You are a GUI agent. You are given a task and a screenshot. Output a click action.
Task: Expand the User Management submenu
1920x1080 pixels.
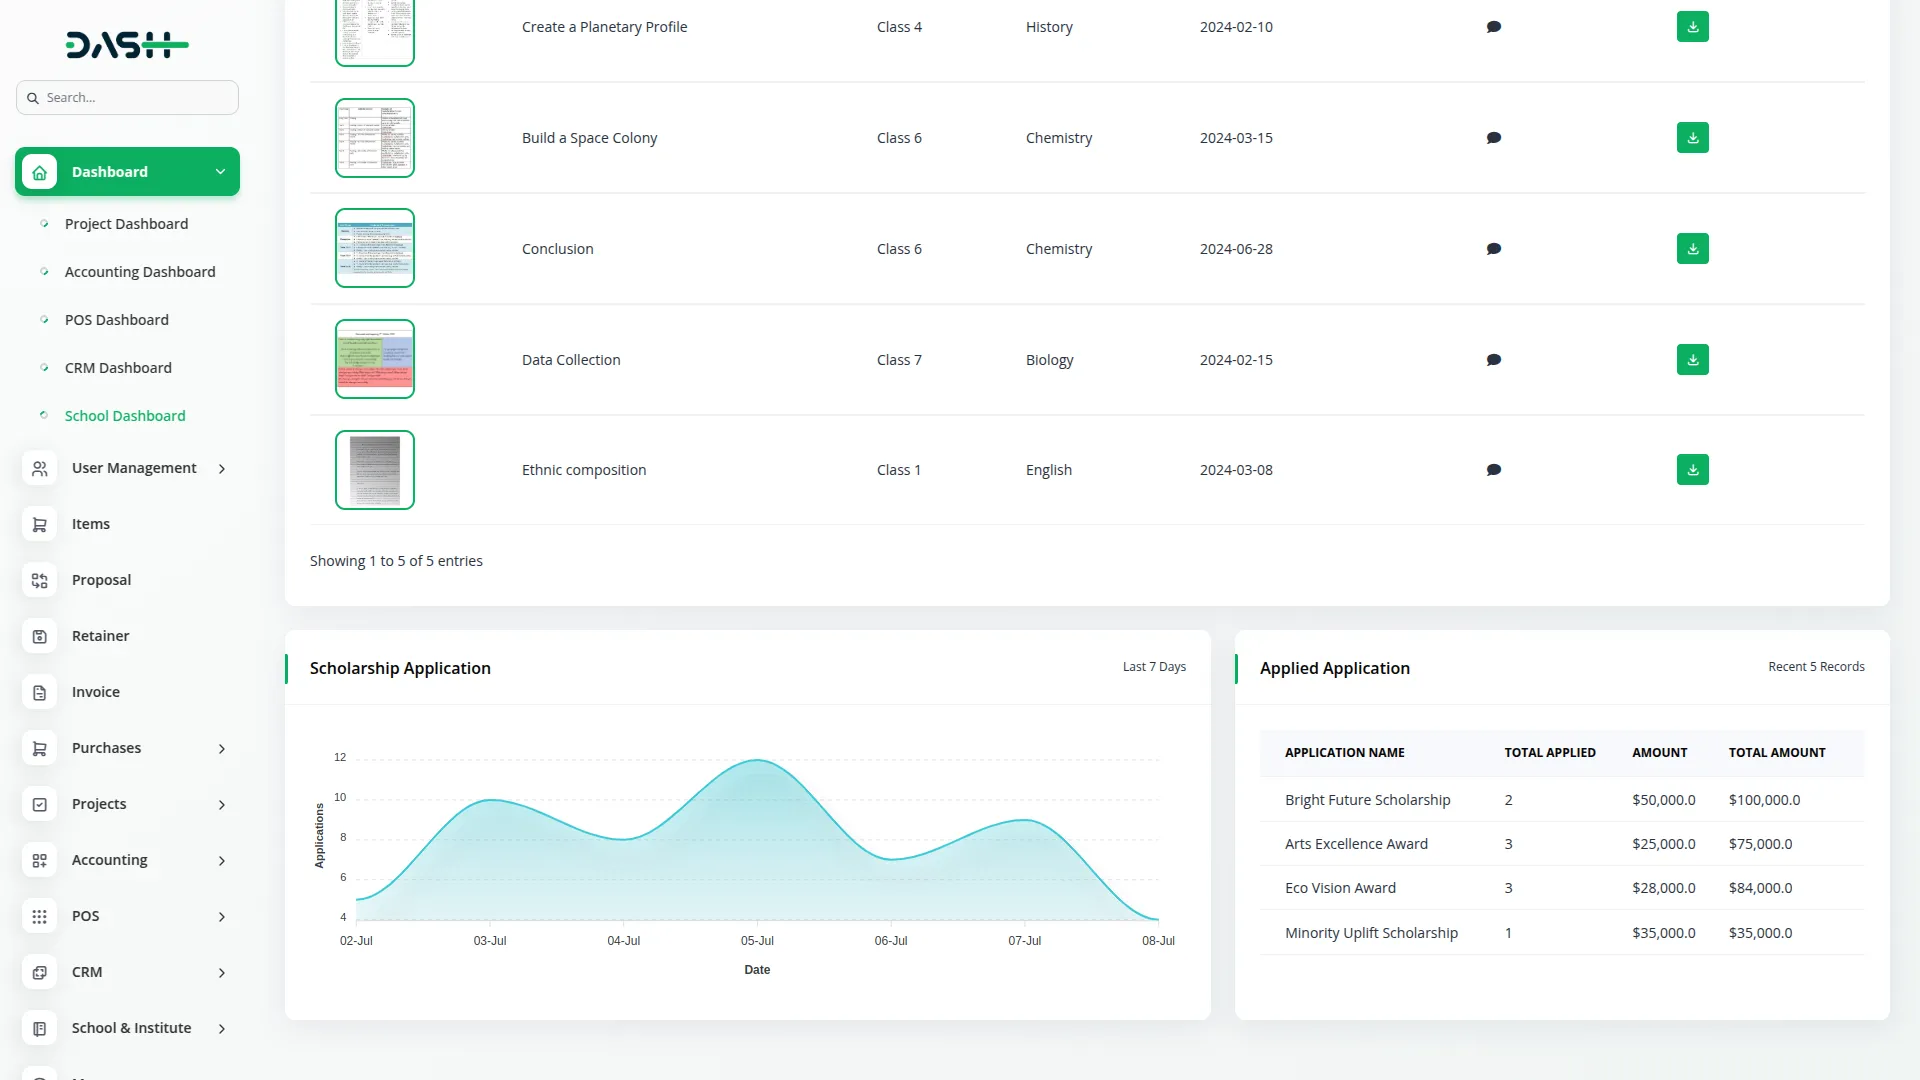point(222,468)
